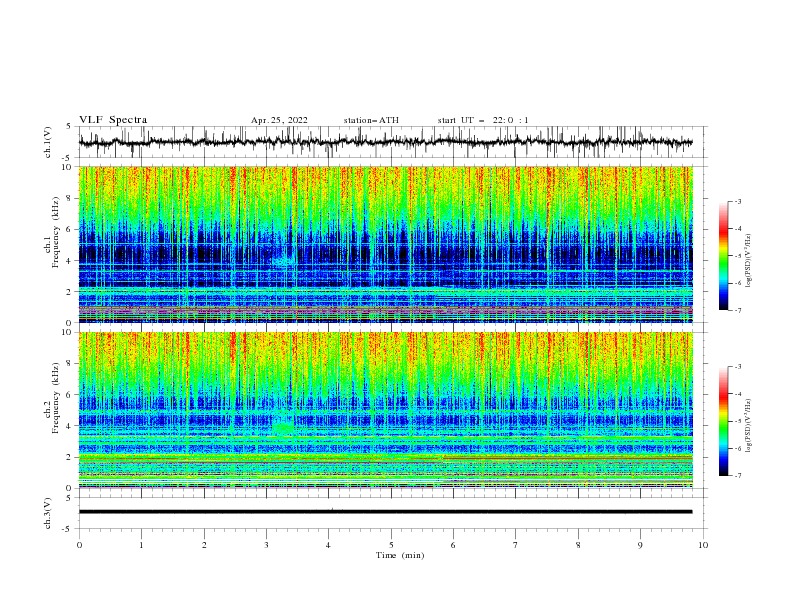Click the ch.2 colorbar "-6" tick label

coord(738,448)
